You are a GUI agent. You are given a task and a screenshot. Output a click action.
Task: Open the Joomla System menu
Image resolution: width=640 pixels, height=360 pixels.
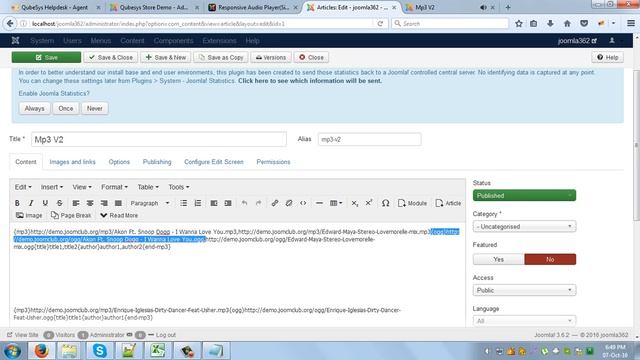[x=42, y=40]
